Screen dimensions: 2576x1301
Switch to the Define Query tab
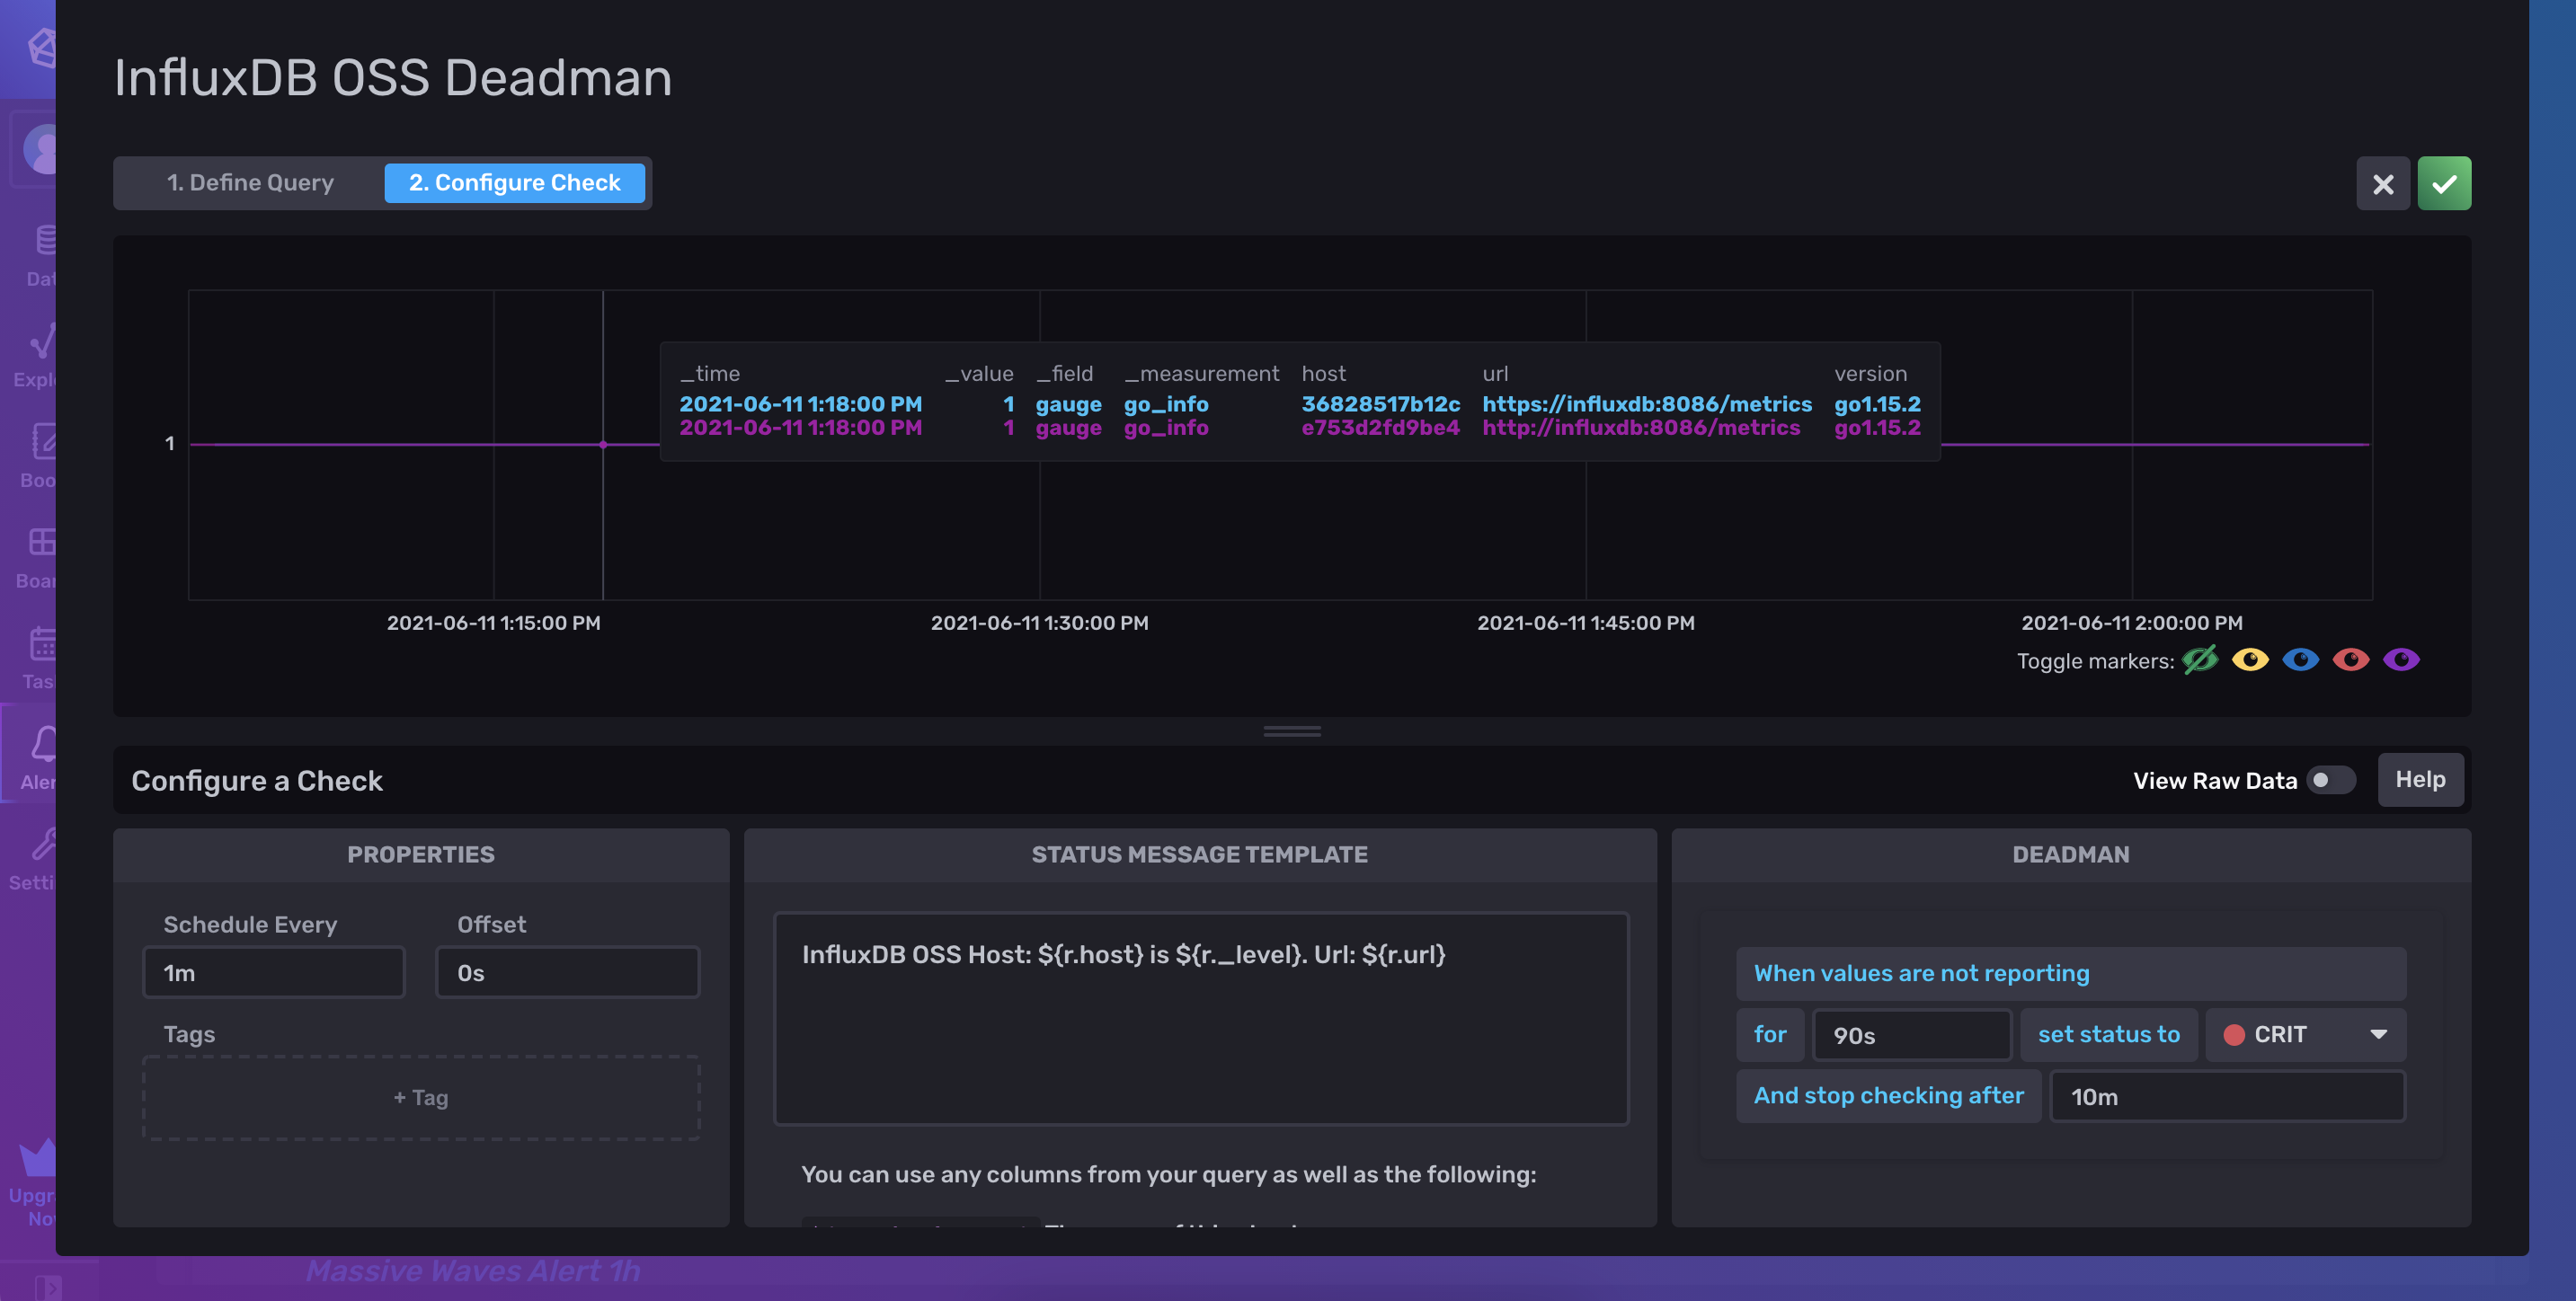point(250,183)
